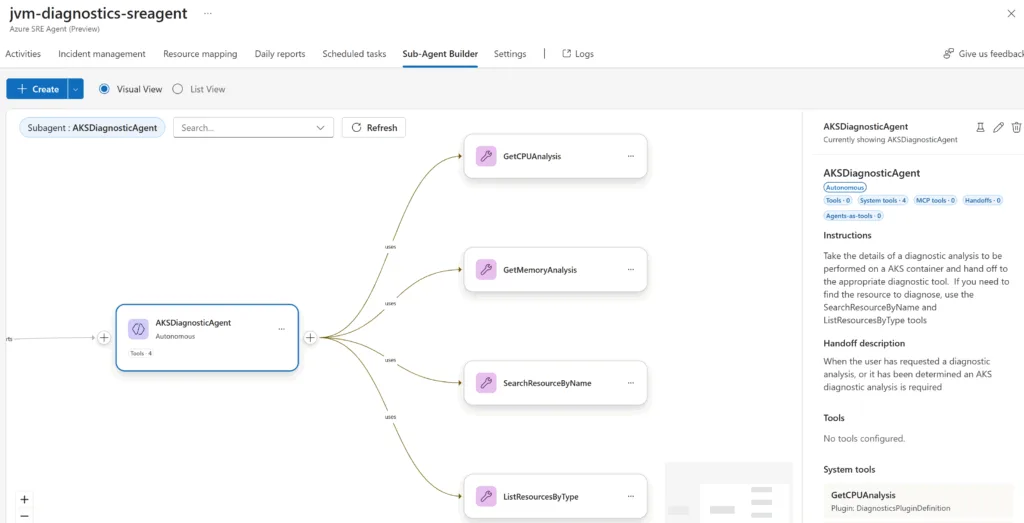The width and height of the screenshot is (1024, 523).
Task: Click the GetCPUAnalysis wrench icon
Action: pos(485,156)
